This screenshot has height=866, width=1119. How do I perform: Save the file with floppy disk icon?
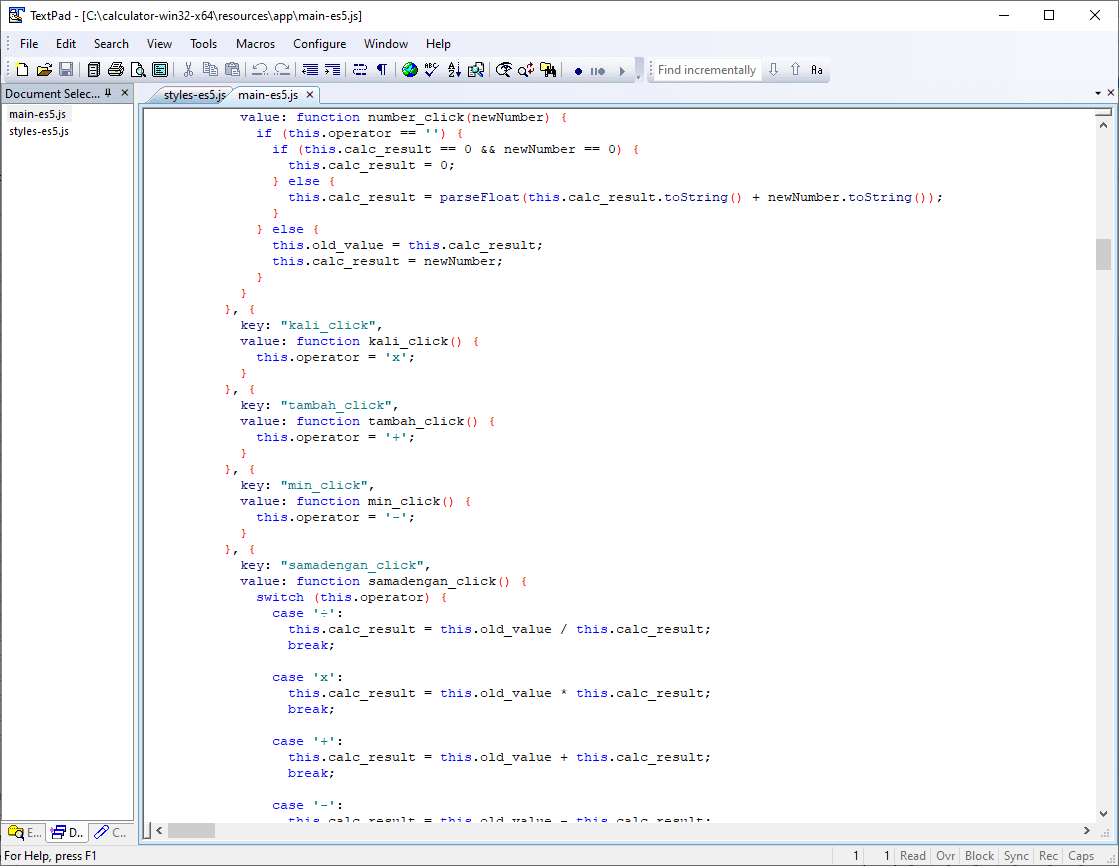pyautogui.click(x=66, y=70)
